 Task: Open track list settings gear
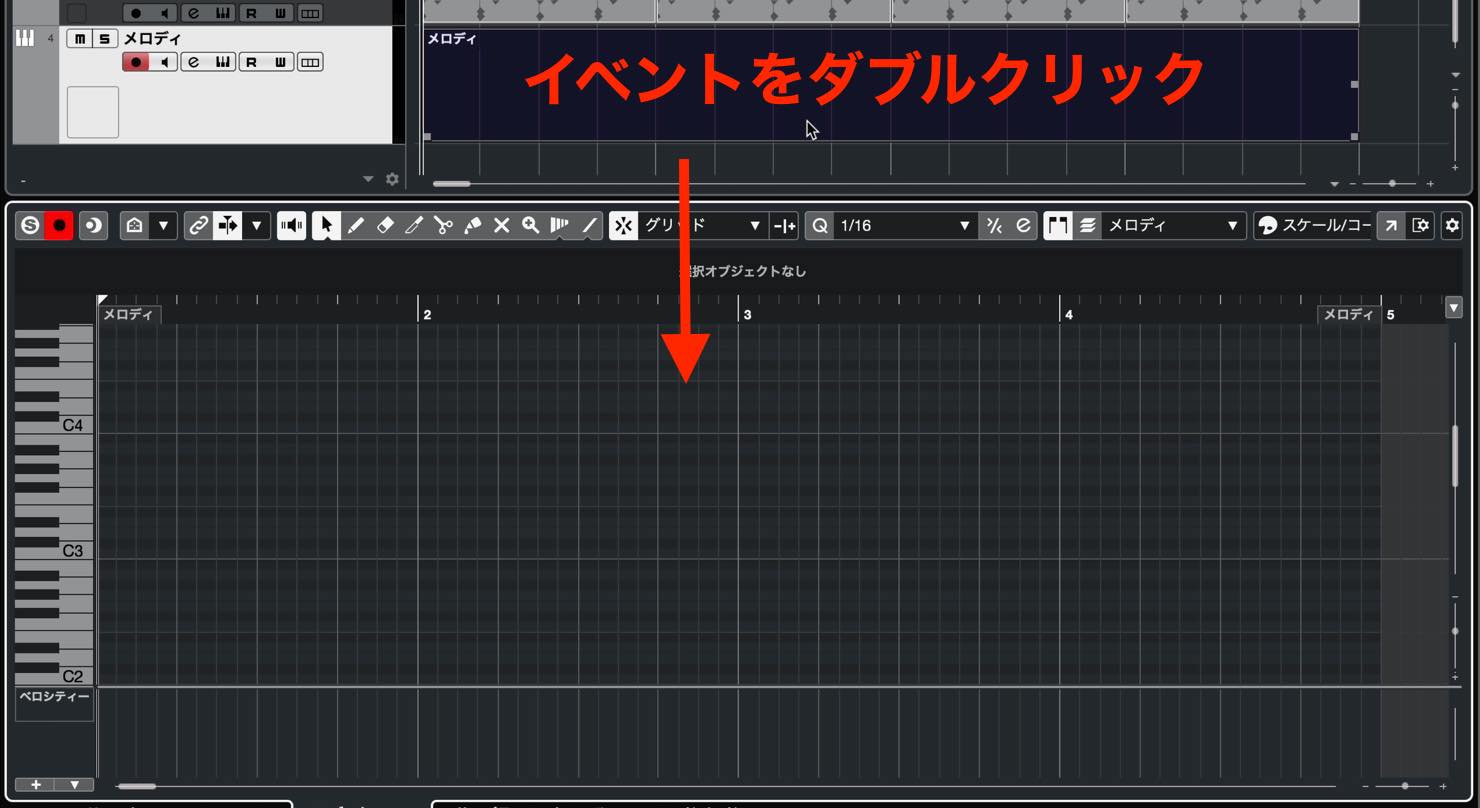392,179
